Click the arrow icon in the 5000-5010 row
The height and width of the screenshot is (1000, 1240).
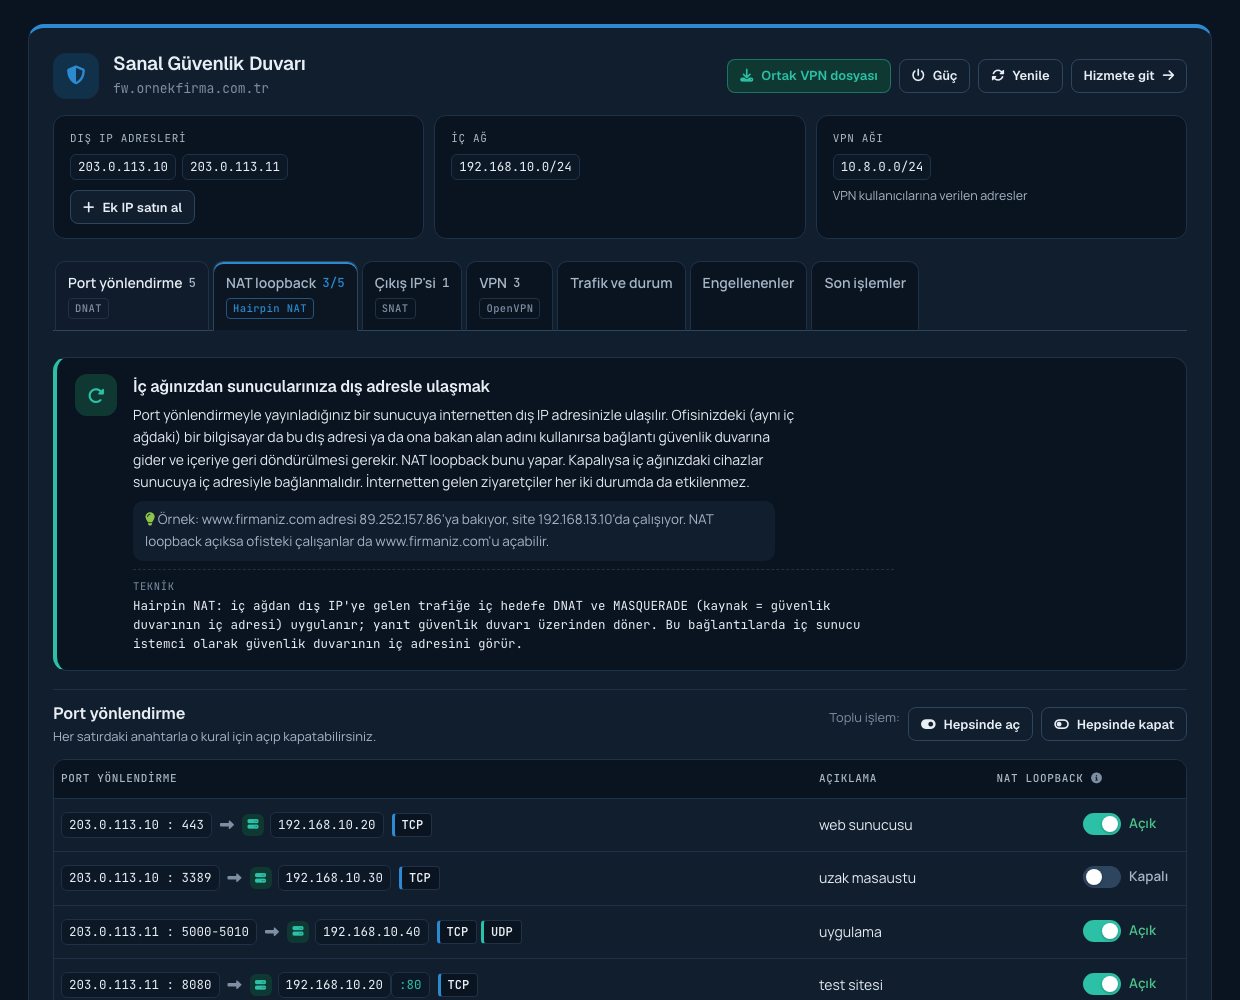[x=272, y=932]
